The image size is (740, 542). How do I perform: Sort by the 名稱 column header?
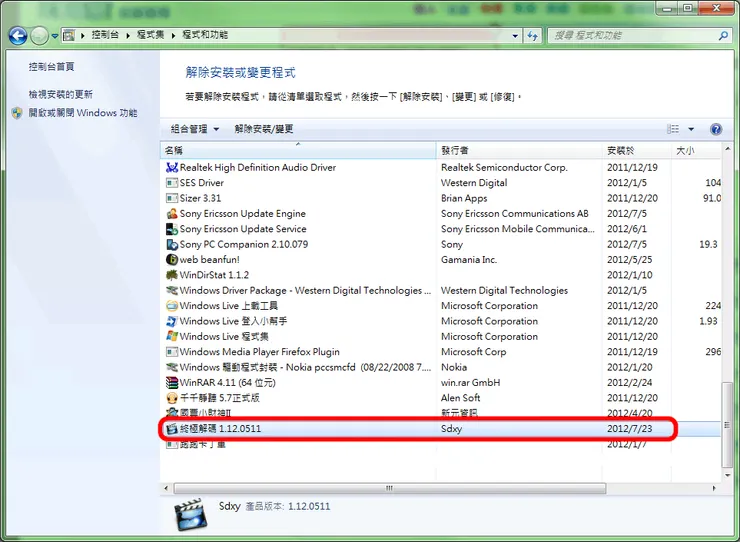pos(298,151)
